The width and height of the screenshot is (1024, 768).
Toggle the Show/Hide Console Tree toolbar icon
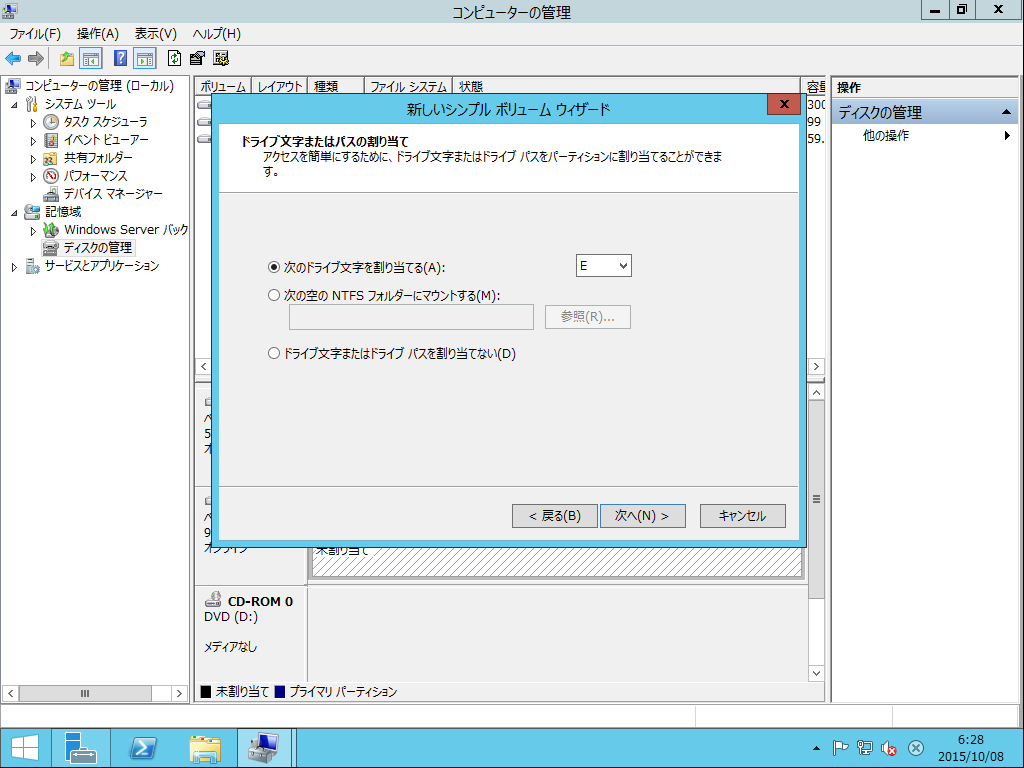click(91, 59)
